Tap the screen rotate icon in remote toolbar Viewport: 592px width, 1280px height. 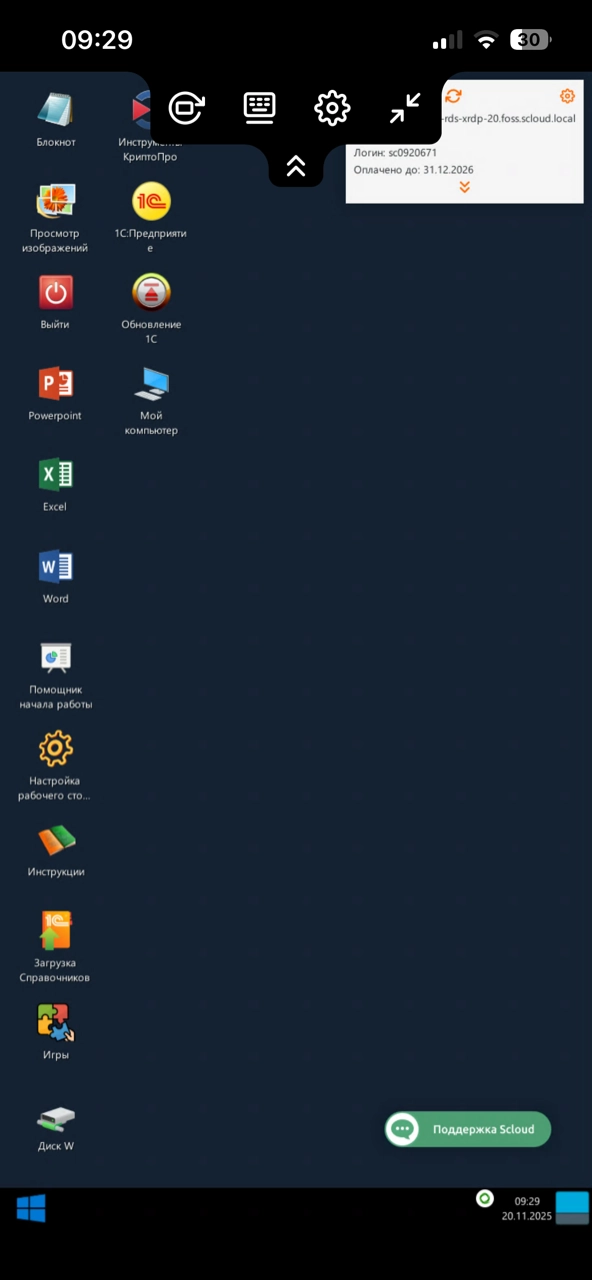coord(187,108)
